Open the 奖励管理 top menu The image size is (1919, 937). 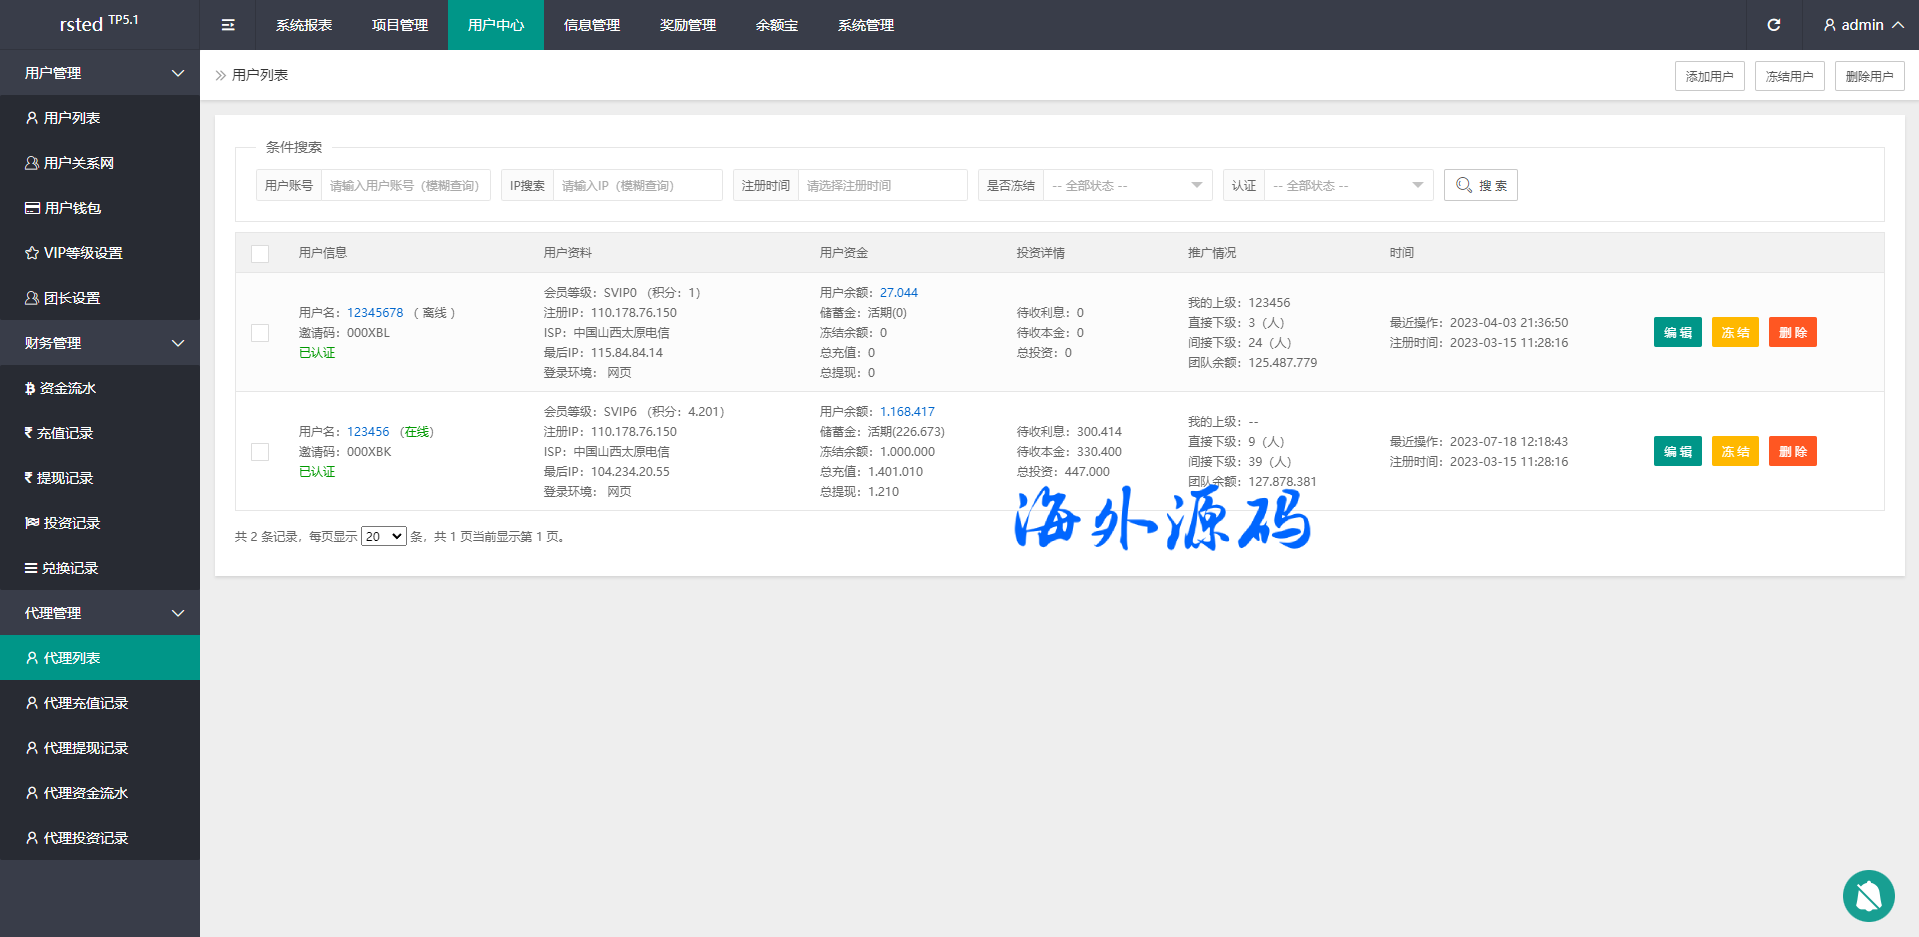click(687, 25)
